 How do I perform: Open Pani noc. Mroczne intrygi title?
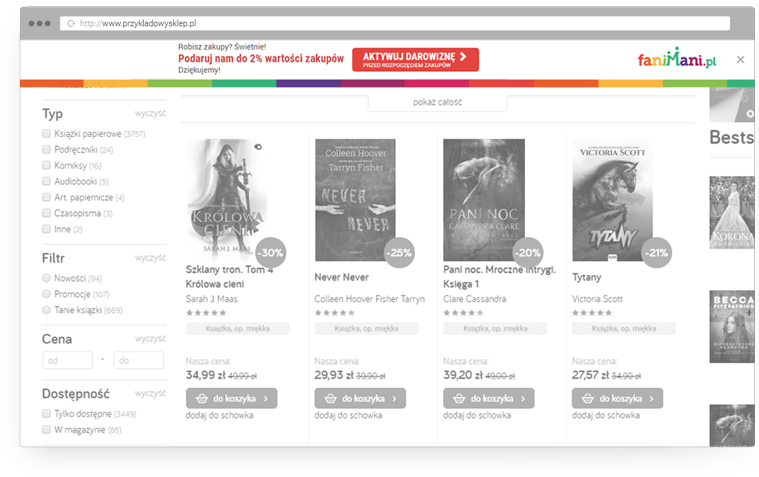500,277
